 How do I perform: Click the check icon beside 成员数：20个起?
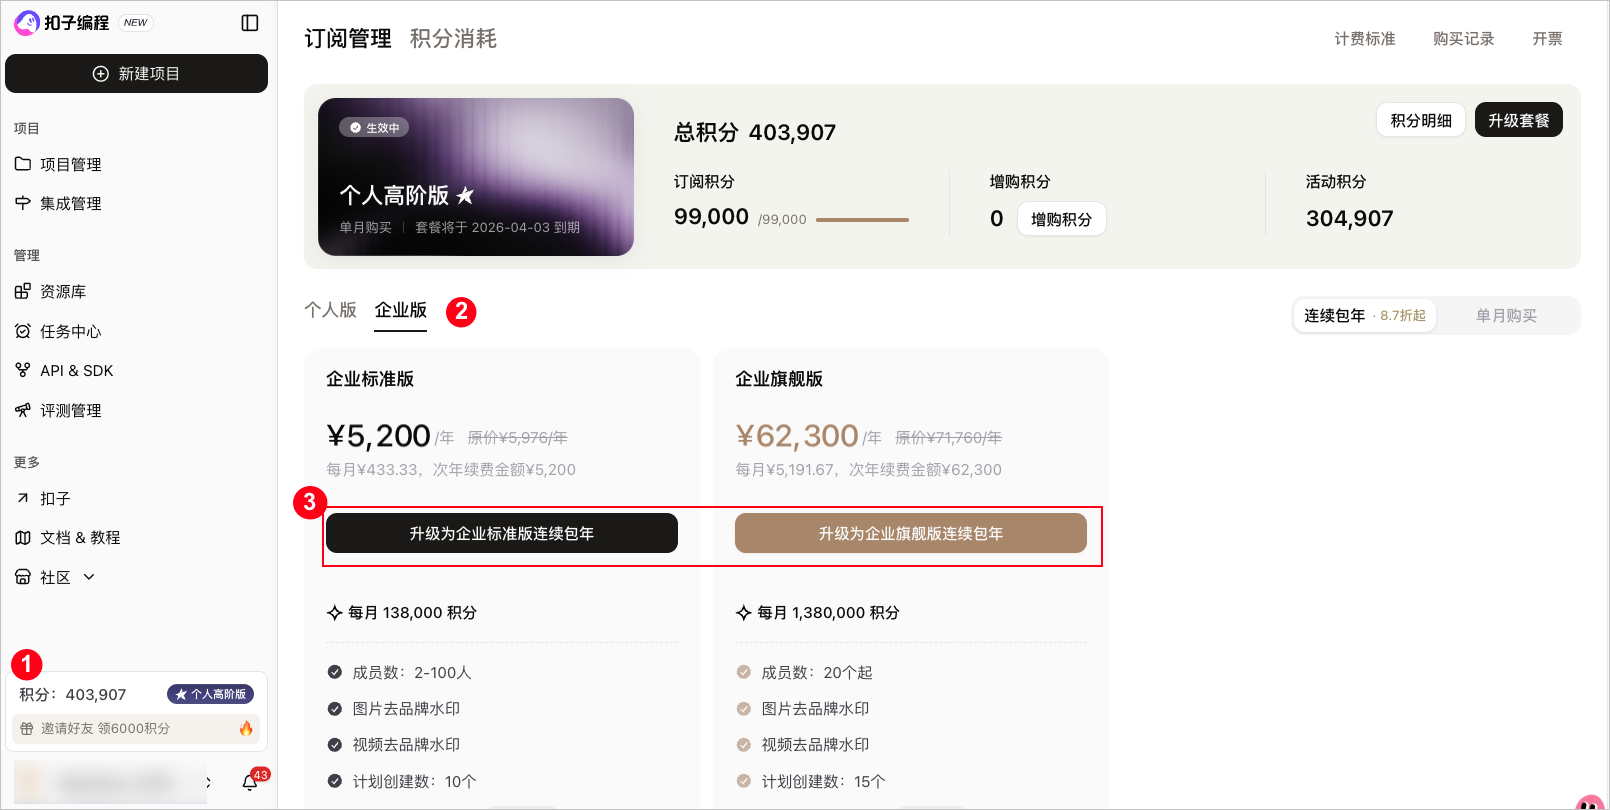point(744,672)
